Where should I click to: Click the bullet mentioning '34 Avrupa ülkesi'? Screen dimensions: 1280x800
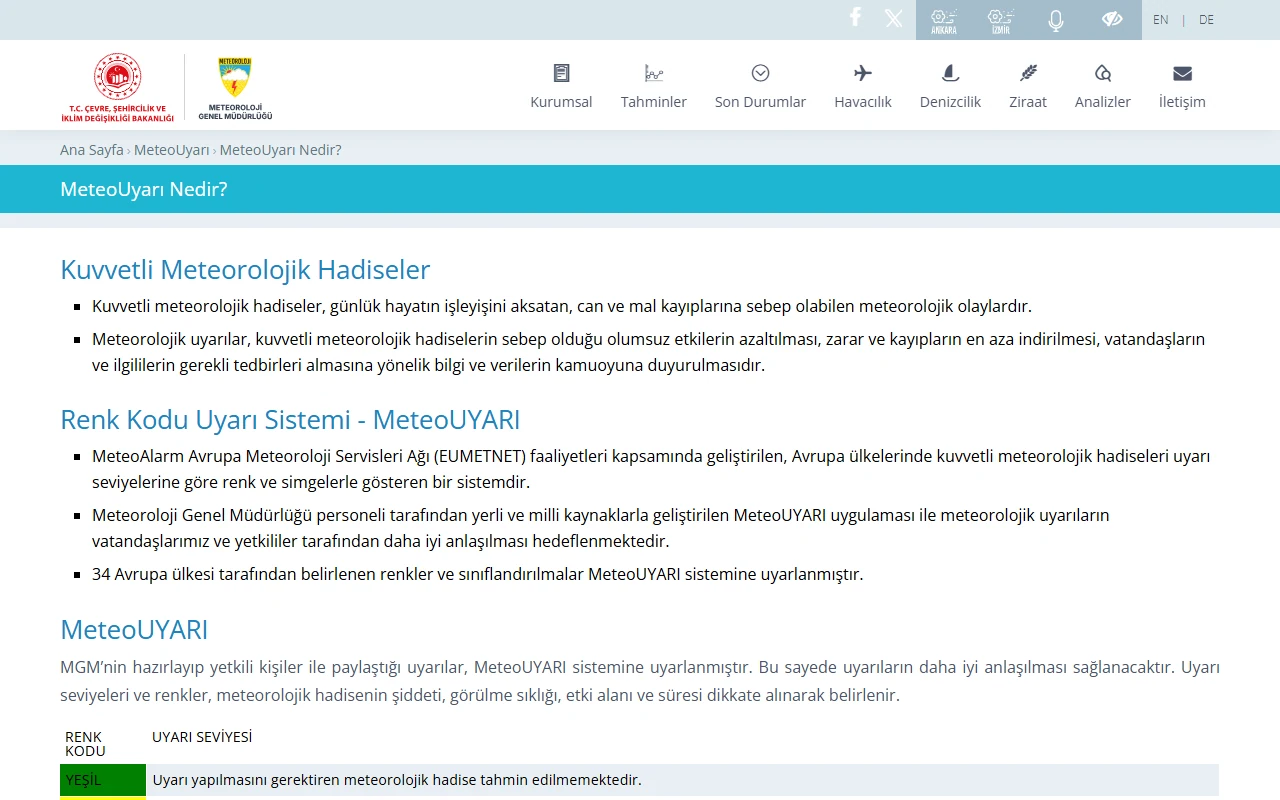(477, 574)
